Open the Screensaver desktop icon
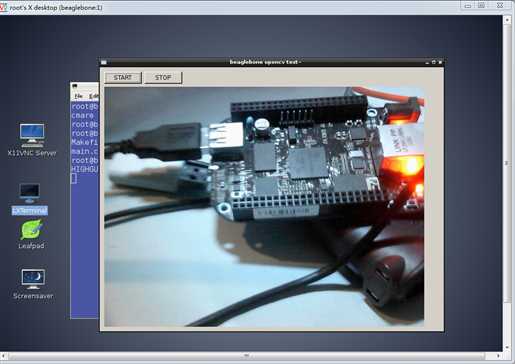 tap(33, 284)
